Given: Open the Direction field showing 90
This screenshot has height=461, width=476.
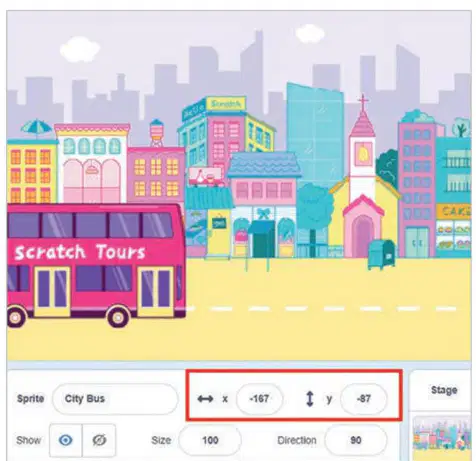Looking at the screenshot, I should (356, 440).
